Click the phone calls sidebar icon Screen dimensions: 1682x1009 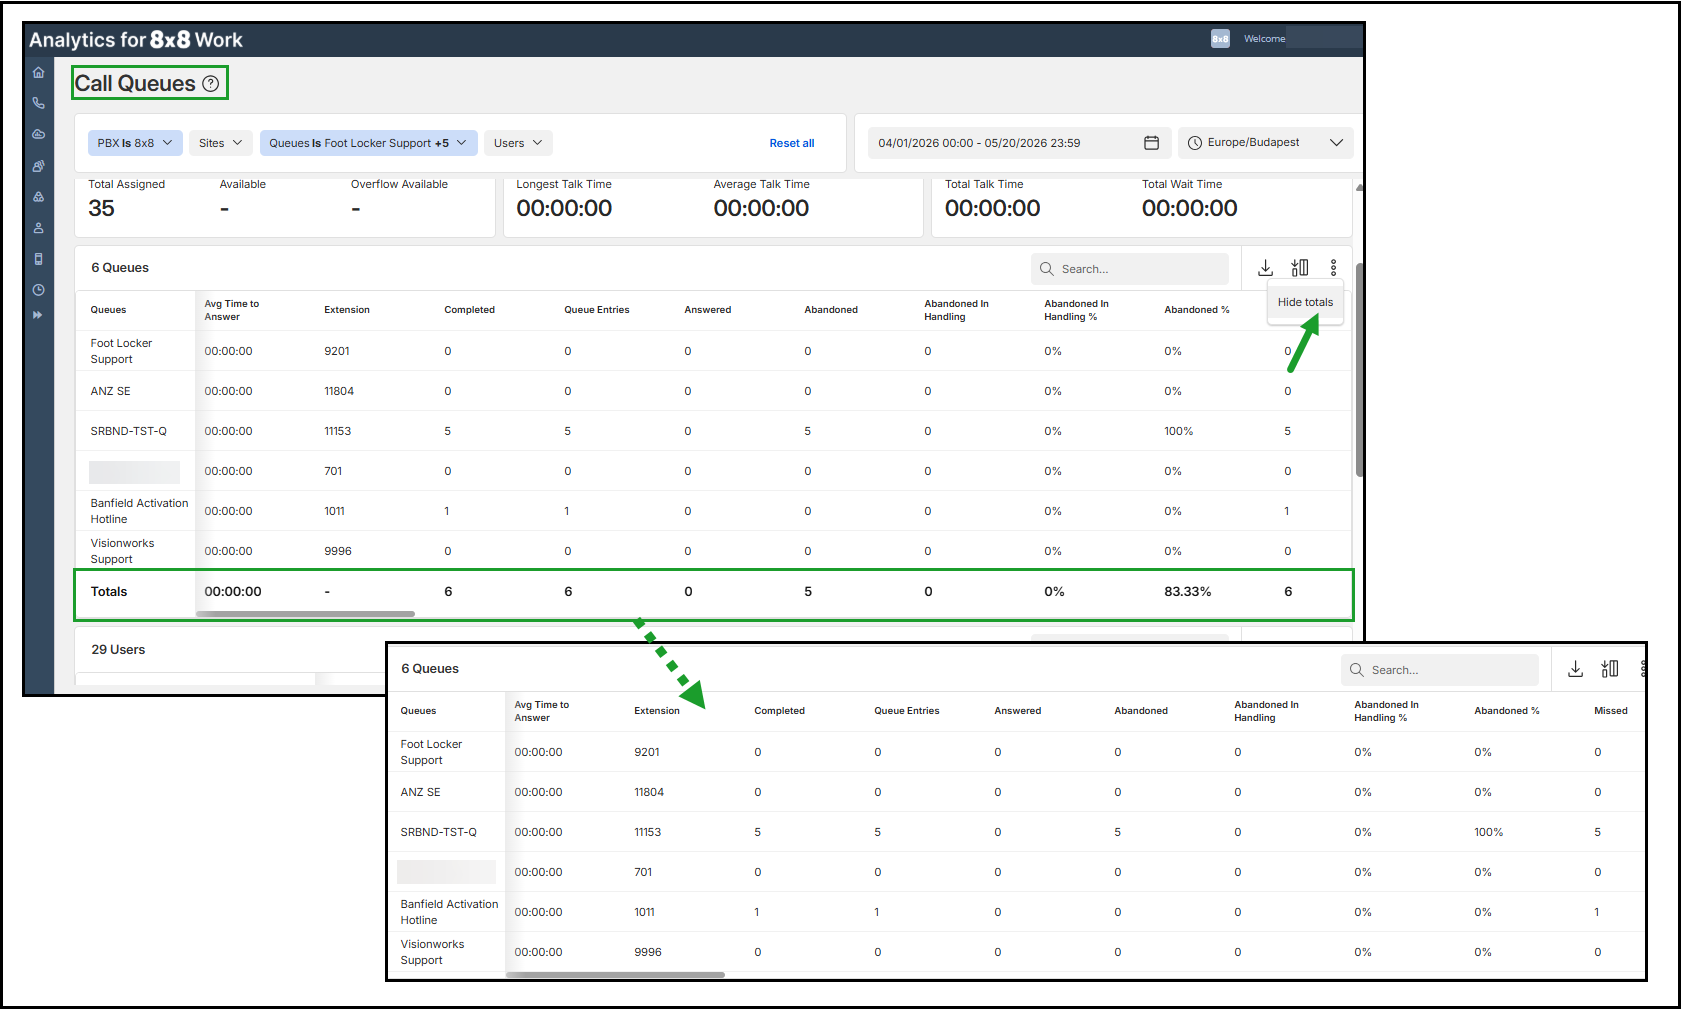pyautogui.click(x=38, y=103)
